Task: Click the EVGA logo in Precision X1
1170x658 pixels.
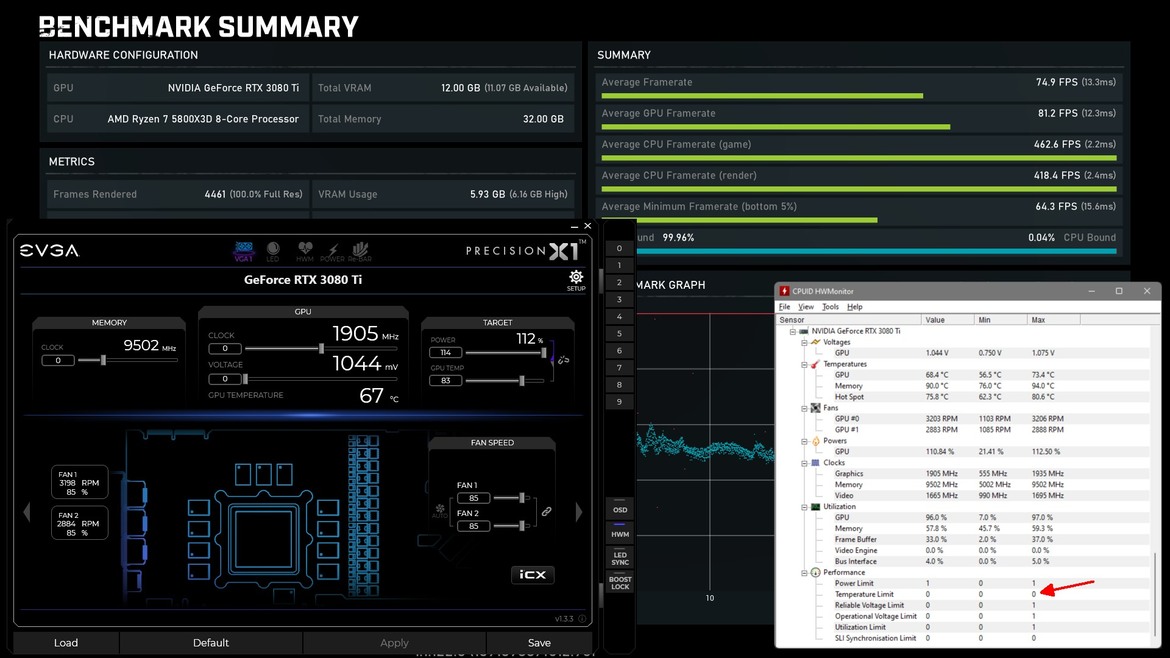Action: (49, 251)
